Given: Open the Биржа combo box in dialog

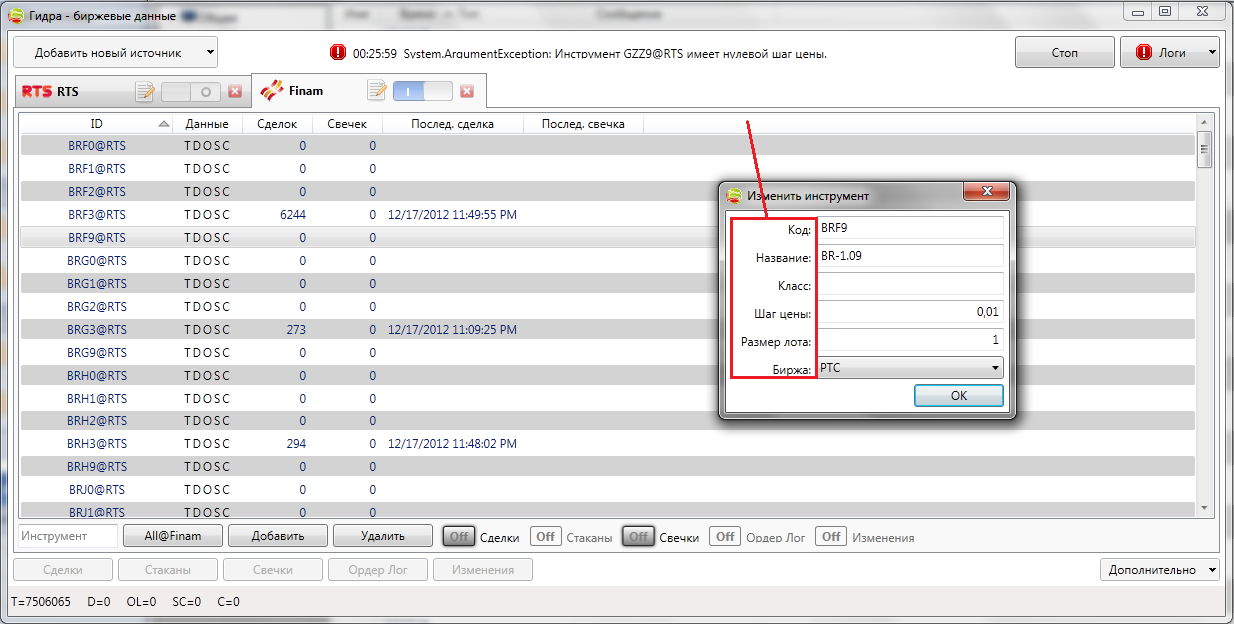Looking at the screenshot, I should tap(910, 368).
